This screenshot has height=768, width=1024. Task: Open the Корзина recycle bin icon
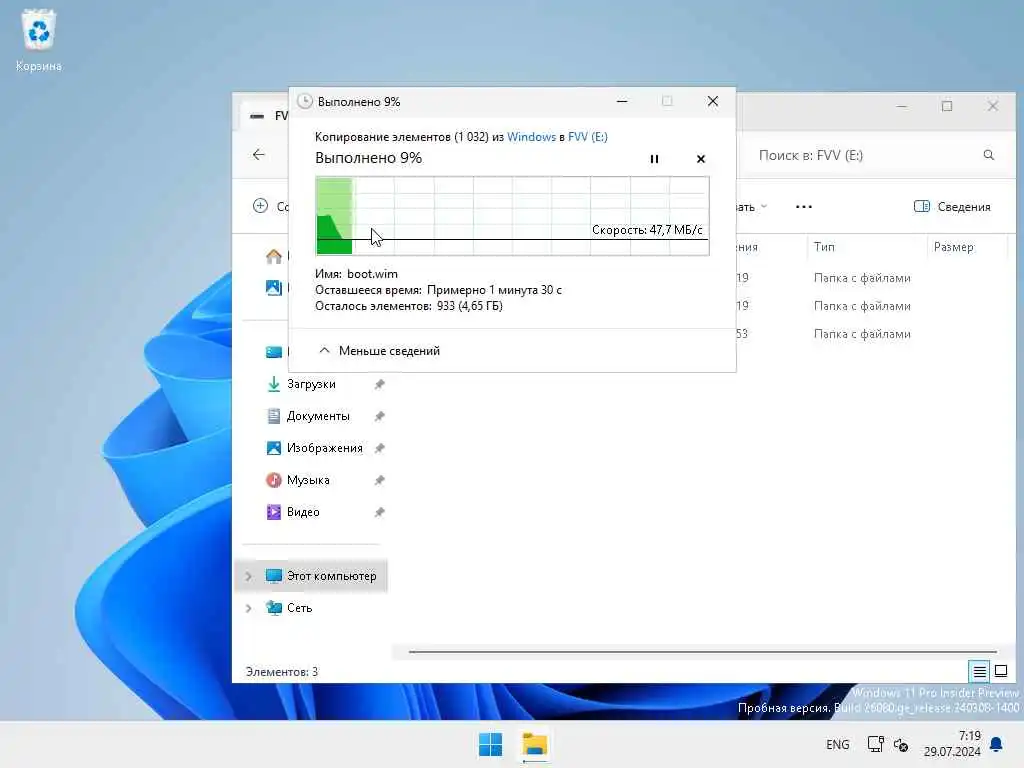point(39,39)
